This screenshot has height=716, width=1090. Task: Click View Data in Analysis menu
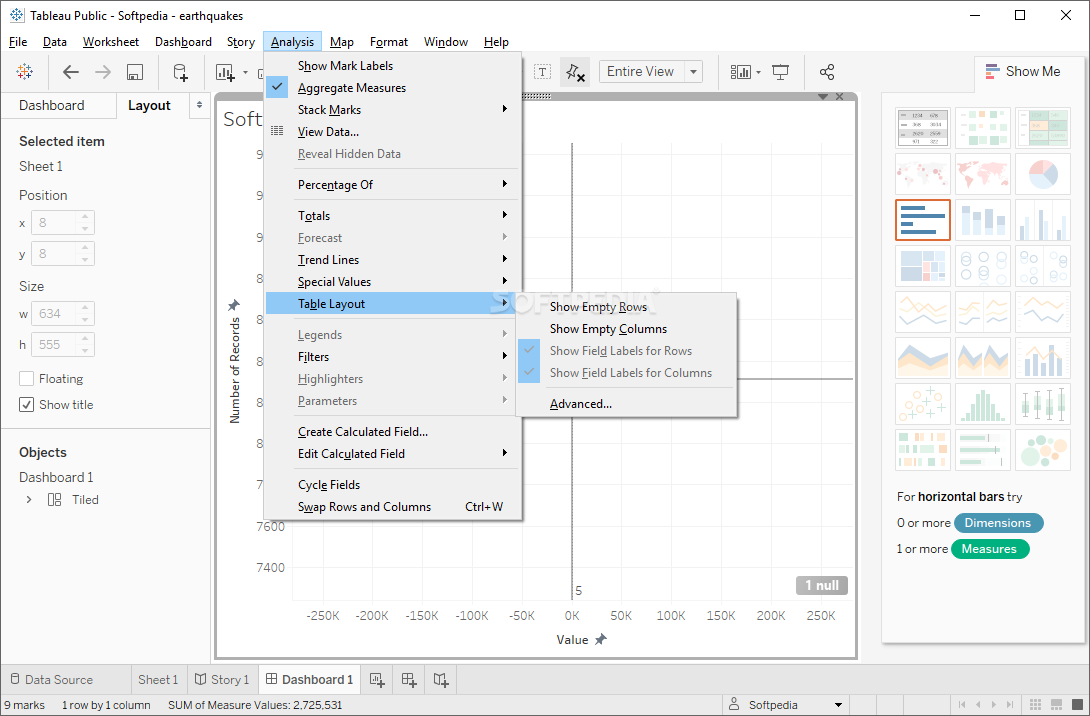click(x=392, y=131)
